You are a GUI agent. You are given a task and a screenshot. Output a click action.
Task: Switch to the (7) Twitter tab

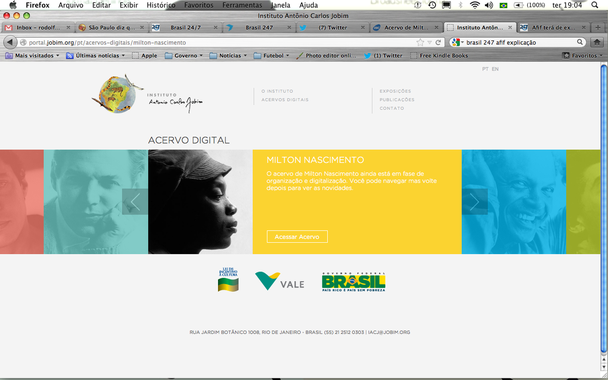(332, 28)
